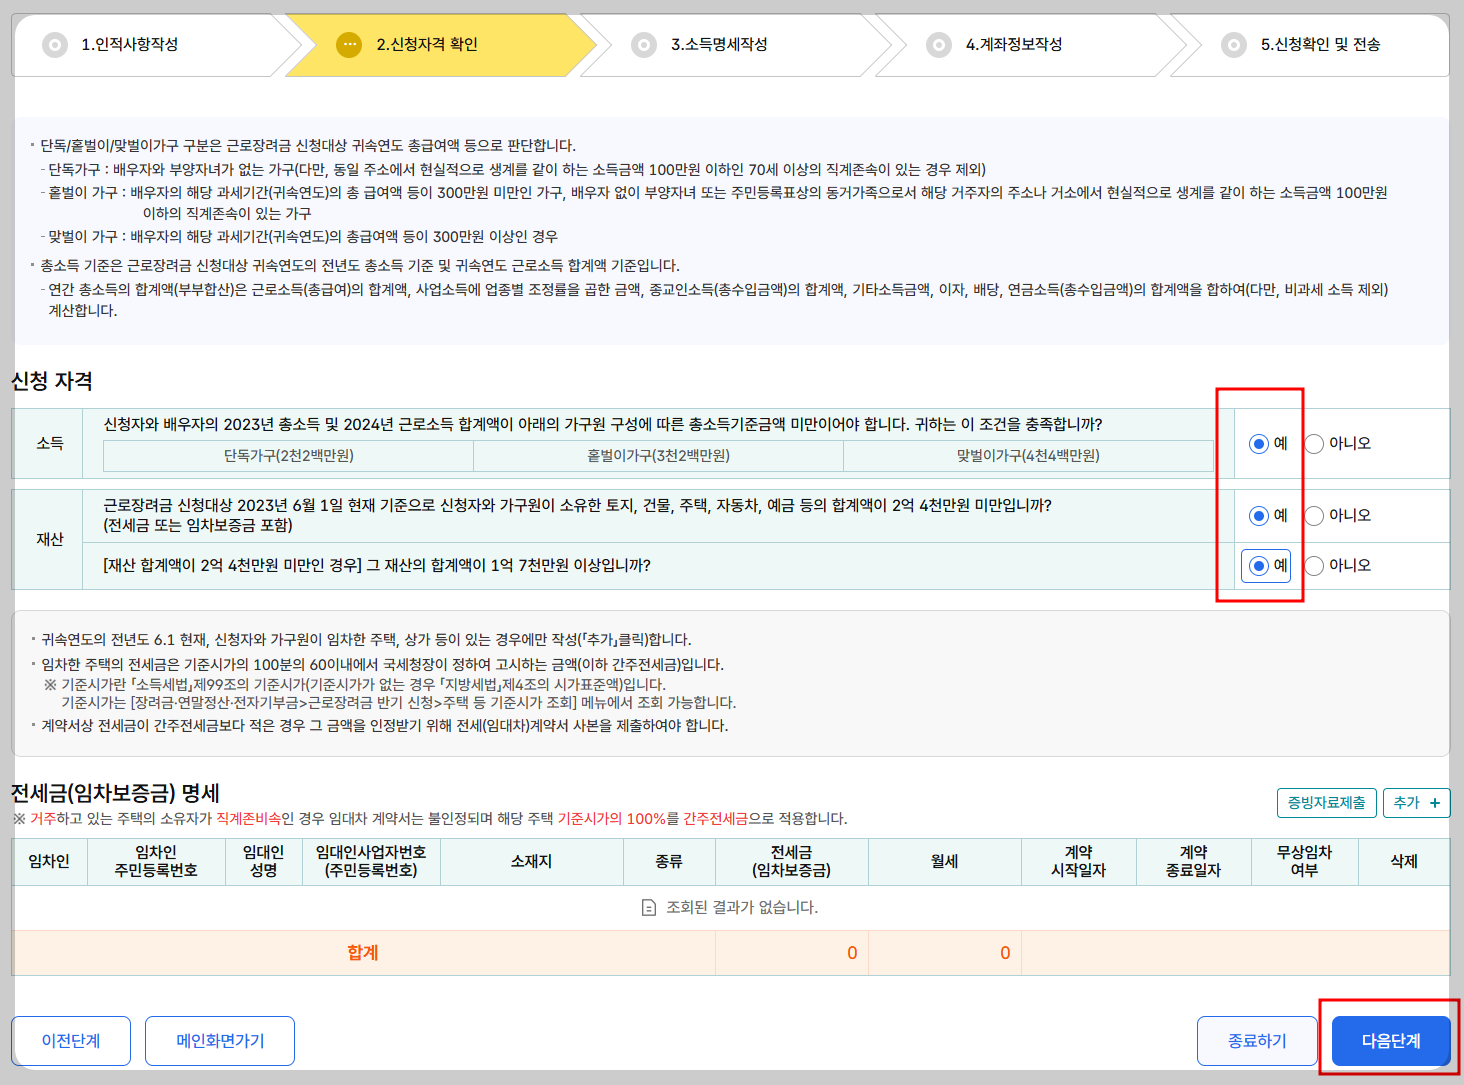Switch to the 3.소득명세작성 step tab
The width and height of the screenshot is (1464, 1085).
(720, 44)
